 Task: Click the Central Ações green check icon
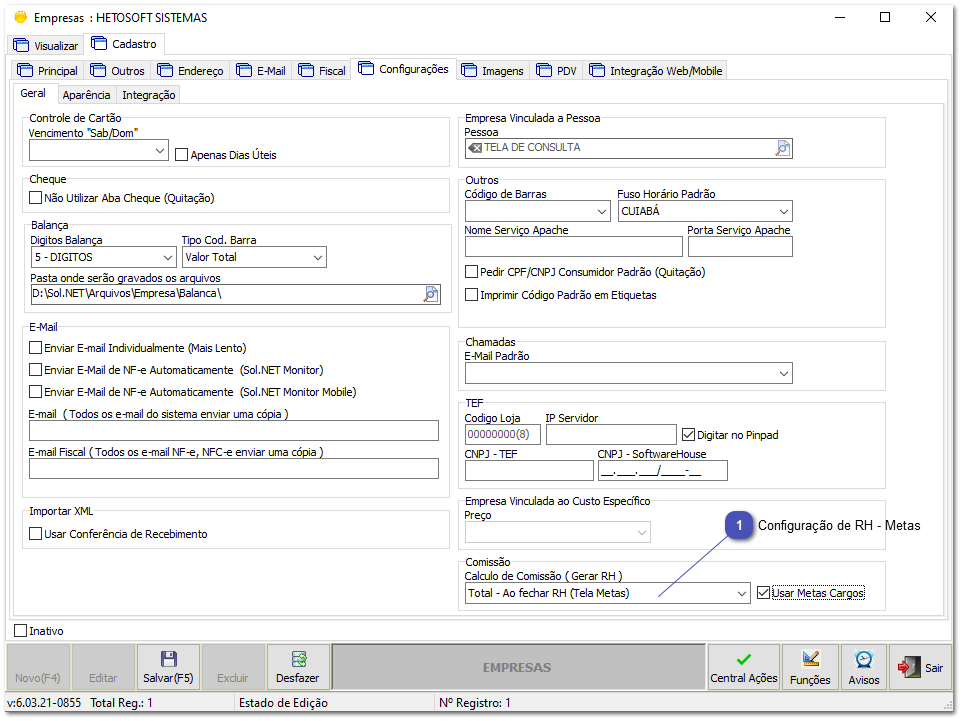(743, 659)
